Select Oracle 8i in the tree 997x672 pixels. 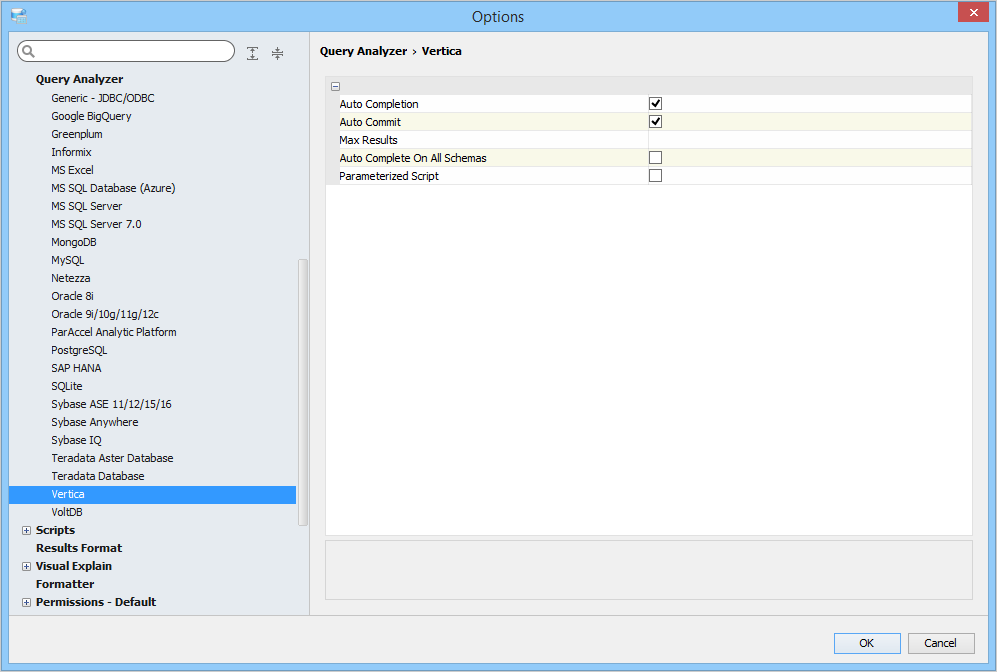pyautogui.click(x=72, y=296)
